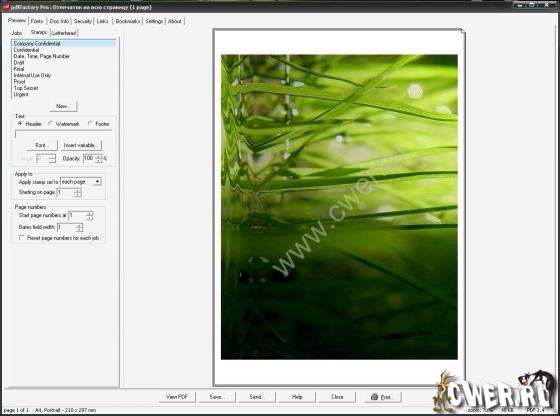The image size is (560, 416).
Task: Select the Final stamp
Action: (x=64, y=69)
